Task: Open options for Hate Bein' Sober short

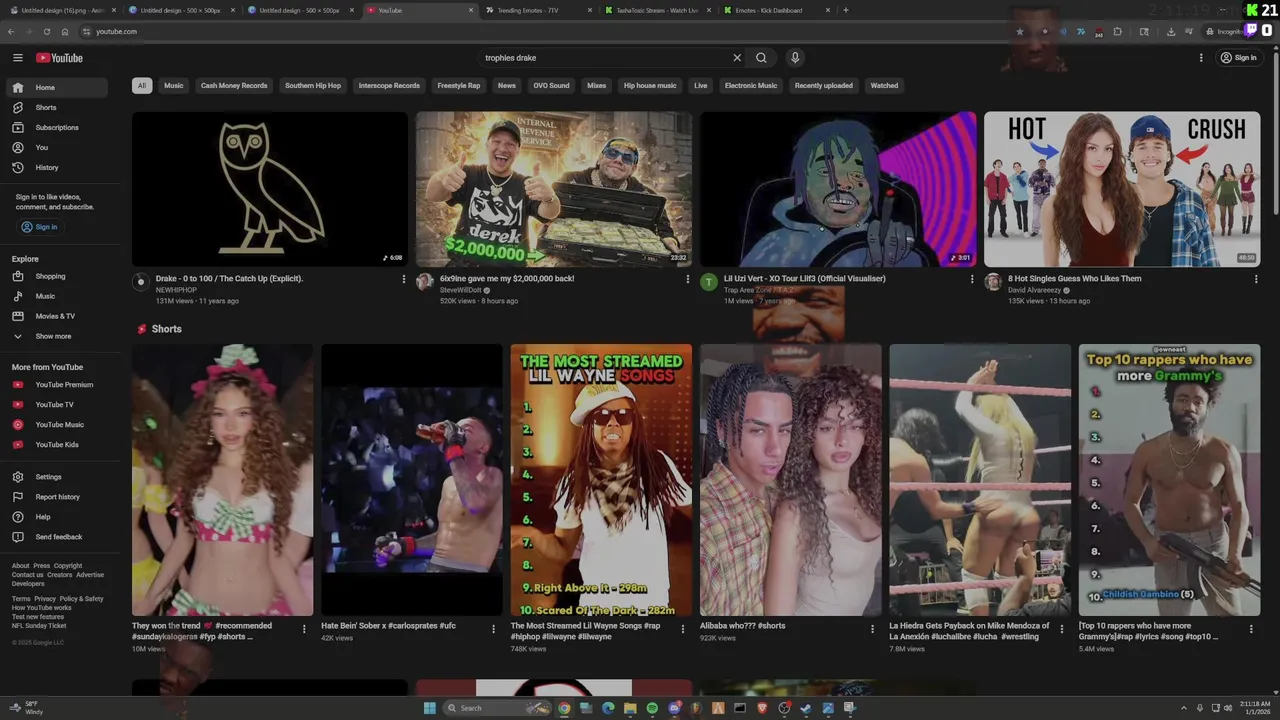Action: (x=493, y=629)
